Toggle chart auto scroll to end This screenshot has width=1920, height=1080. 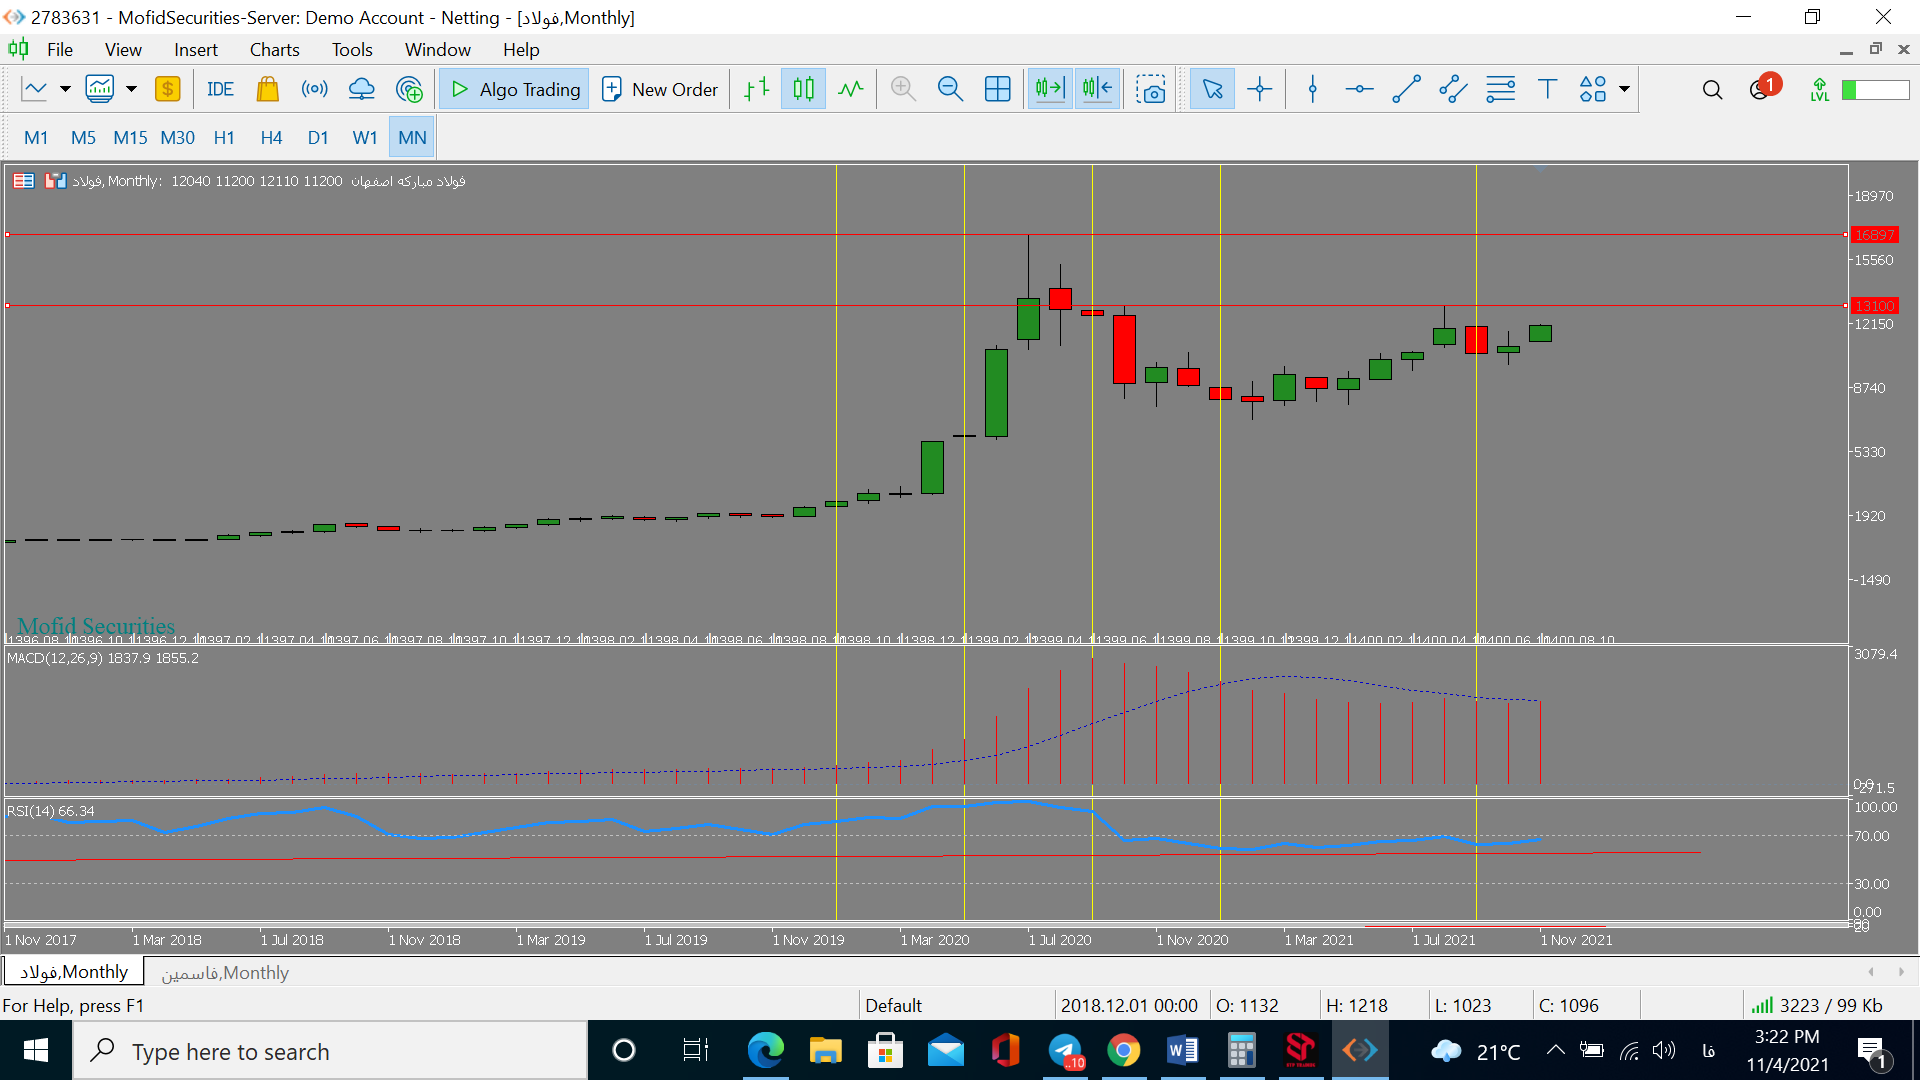[1050, 89]
